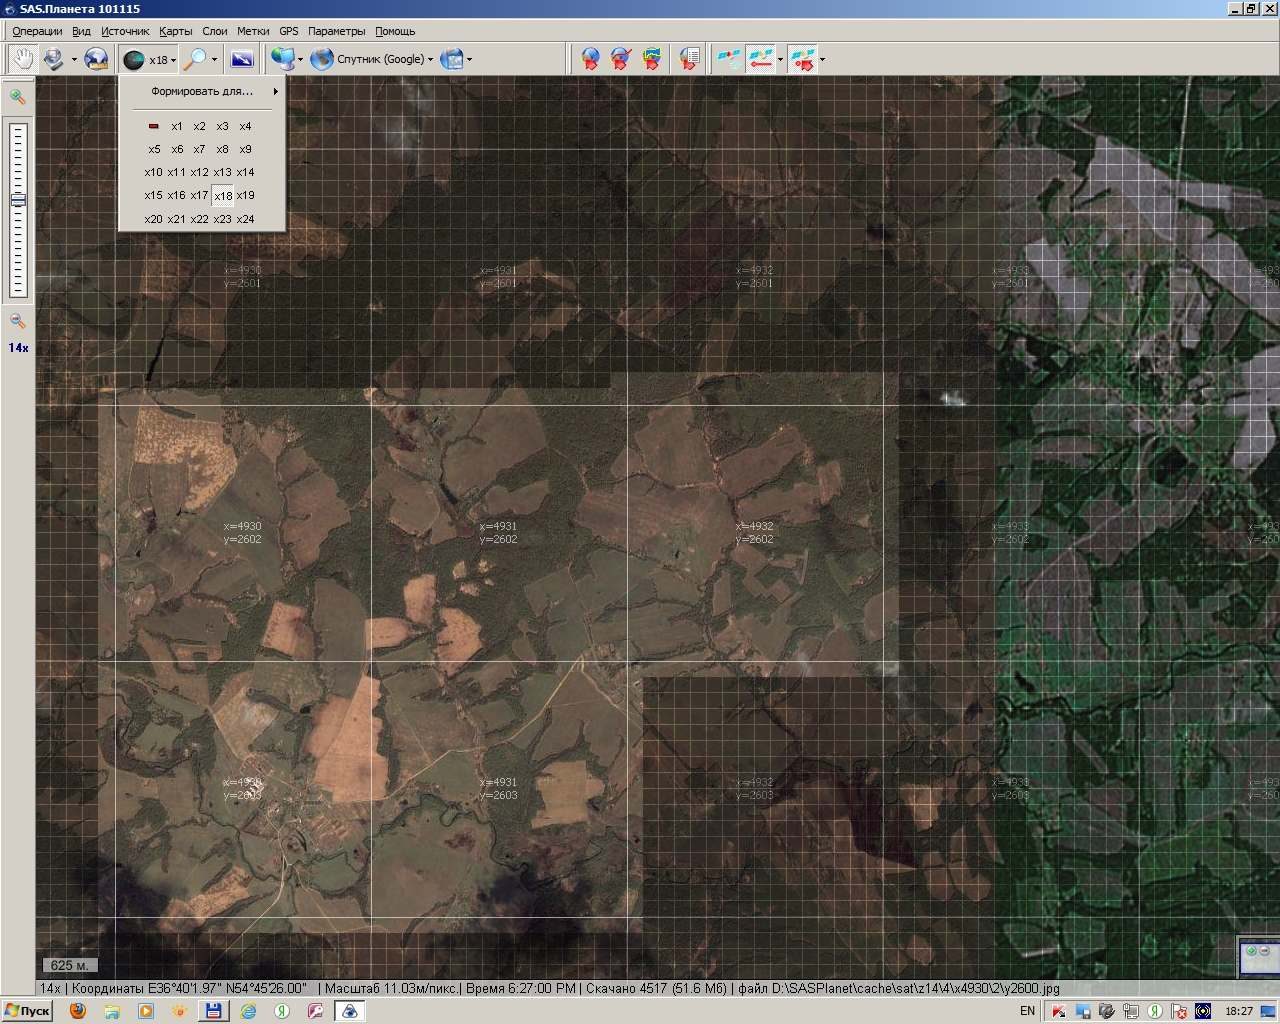Viewport: 1280px width, 1024px height.
Task: Click the Пуск start button
Action: pos(27,1011)
